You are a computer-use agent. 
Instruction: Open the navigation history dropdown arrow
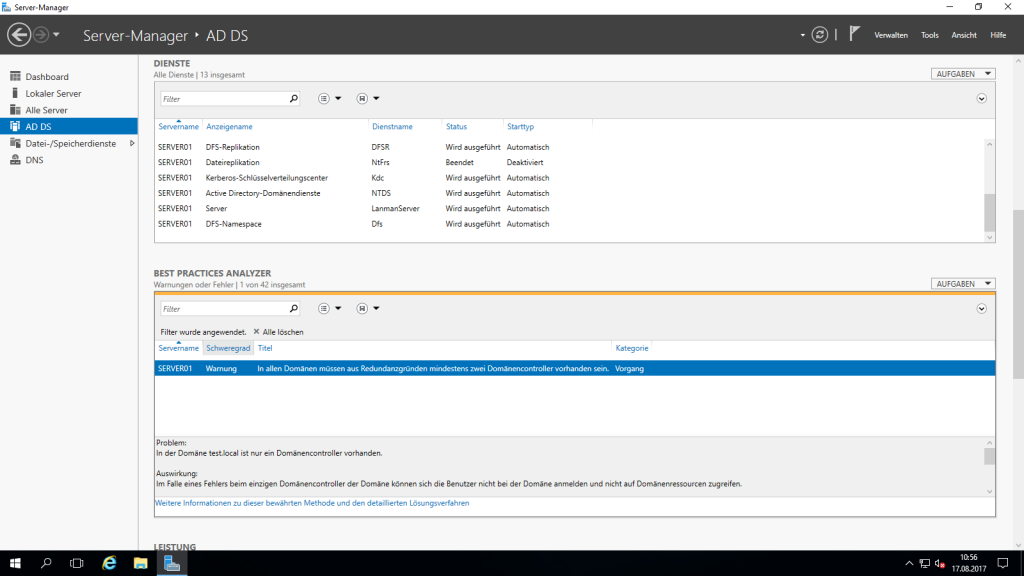(x=56, y=35)
